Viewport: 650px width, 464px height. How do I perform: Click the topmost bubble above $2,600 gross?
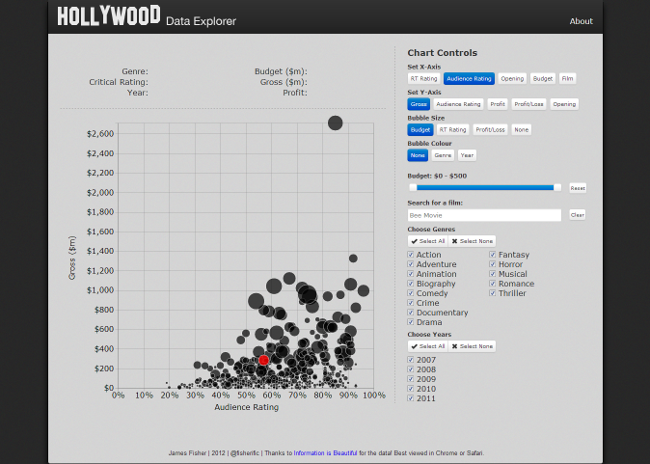(335, 123)
